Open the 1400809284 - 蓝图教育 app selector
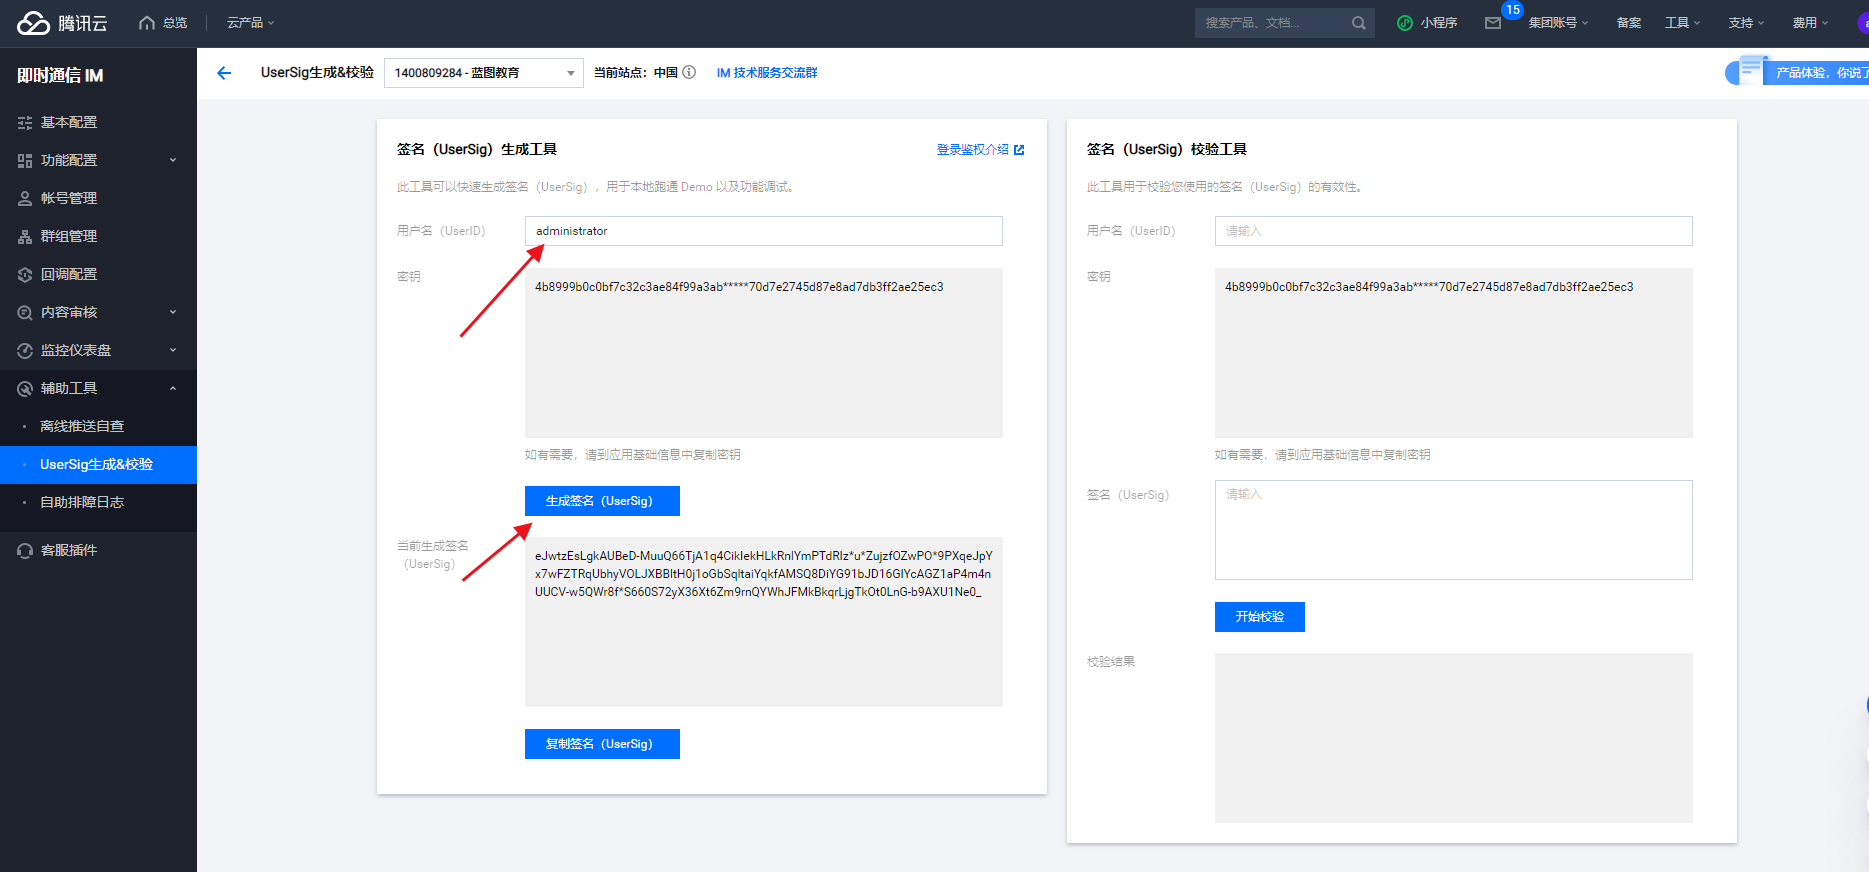 [x=484, y=73]
